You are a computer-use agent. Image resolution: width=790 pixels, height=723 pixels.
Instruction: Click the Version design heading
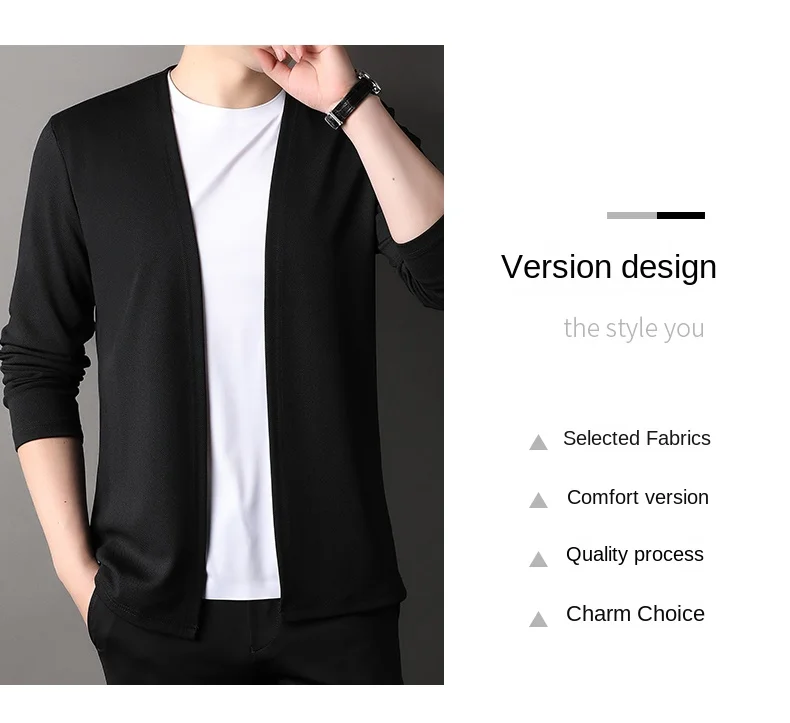[x=609, y=267]
